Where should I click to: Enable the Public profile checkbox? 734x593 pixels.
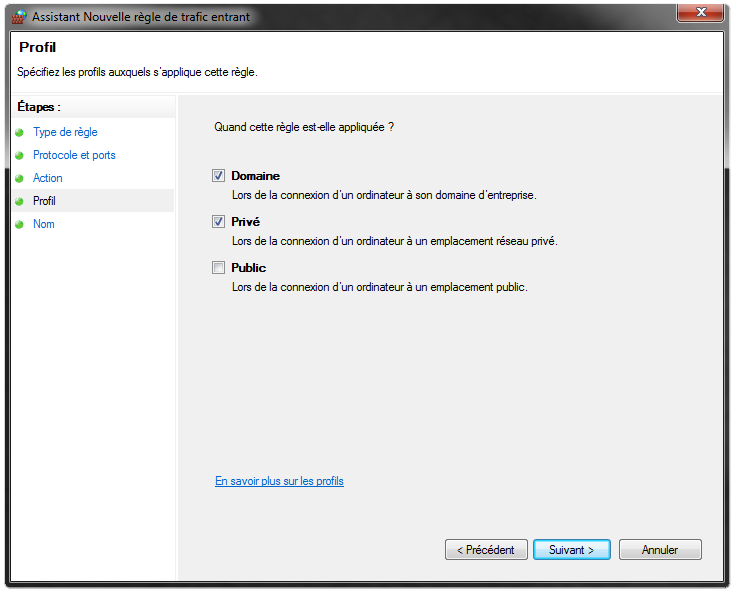(x=218, y=268)
